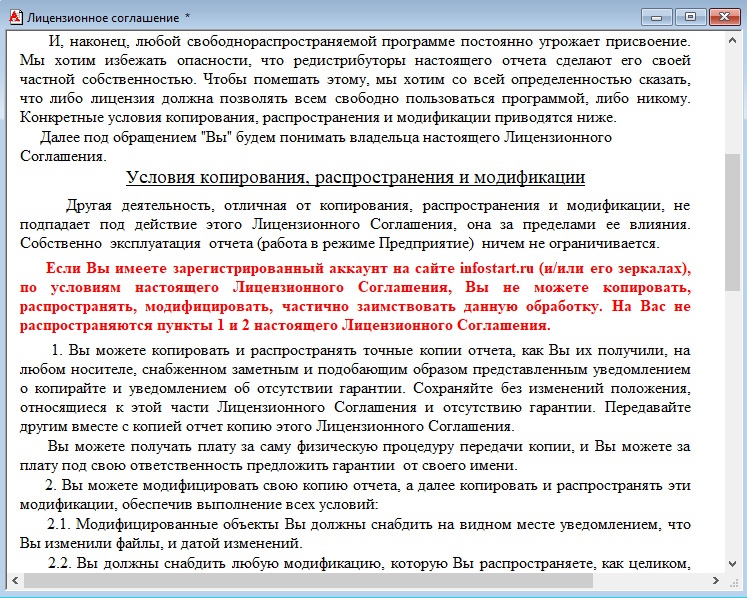Click the text '2.2. Вы должны снабдить'
747x598 pixels.
[136, 563]
